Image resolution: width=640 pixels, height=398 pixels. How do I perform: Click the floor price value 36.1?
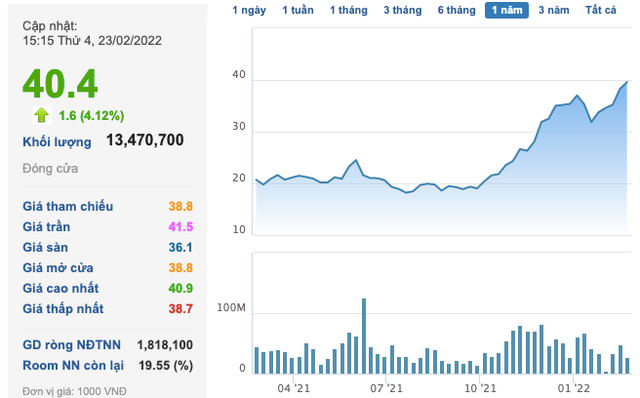[x=181, y=247]
